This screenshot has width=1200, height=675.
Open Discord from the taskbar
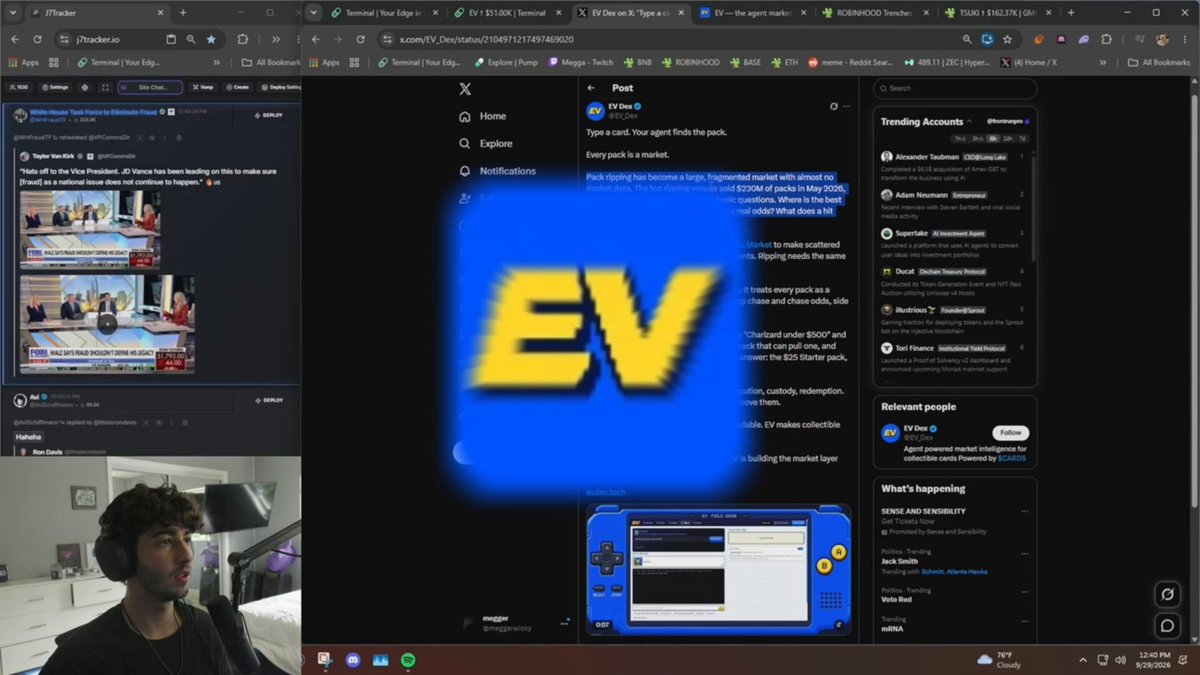coord(352,660)
